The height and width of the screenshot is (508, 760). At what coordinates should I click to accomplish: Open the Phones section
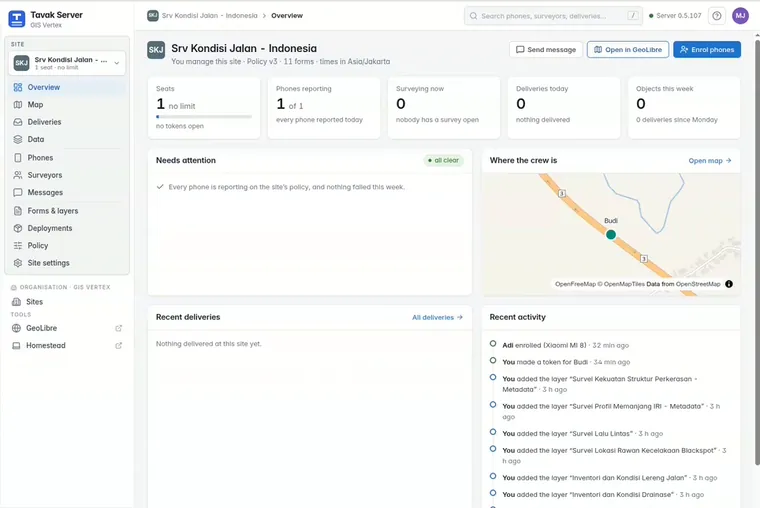click(x=67, y=158)
